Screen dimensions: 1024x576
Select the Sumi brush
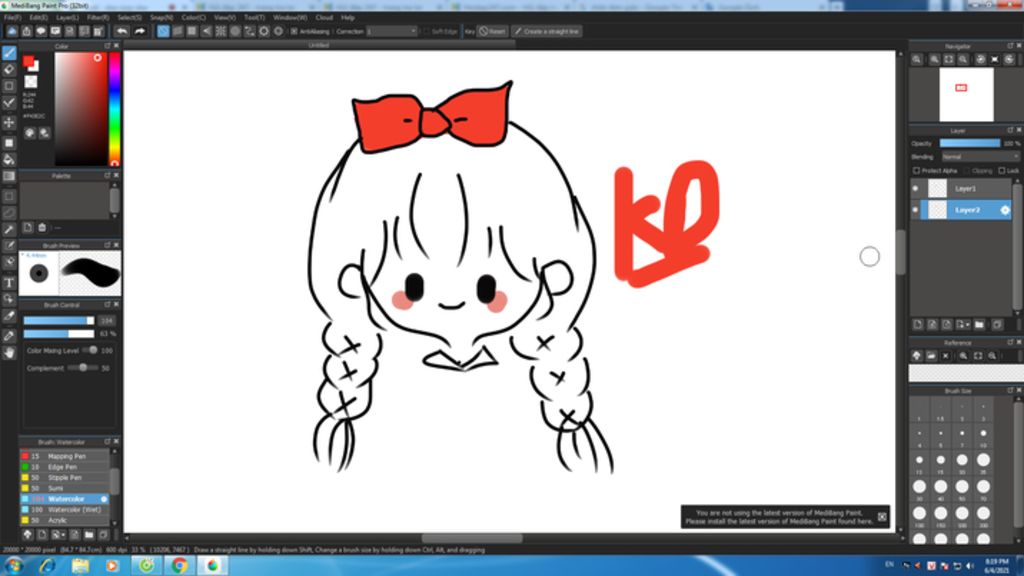click(64, 488)
